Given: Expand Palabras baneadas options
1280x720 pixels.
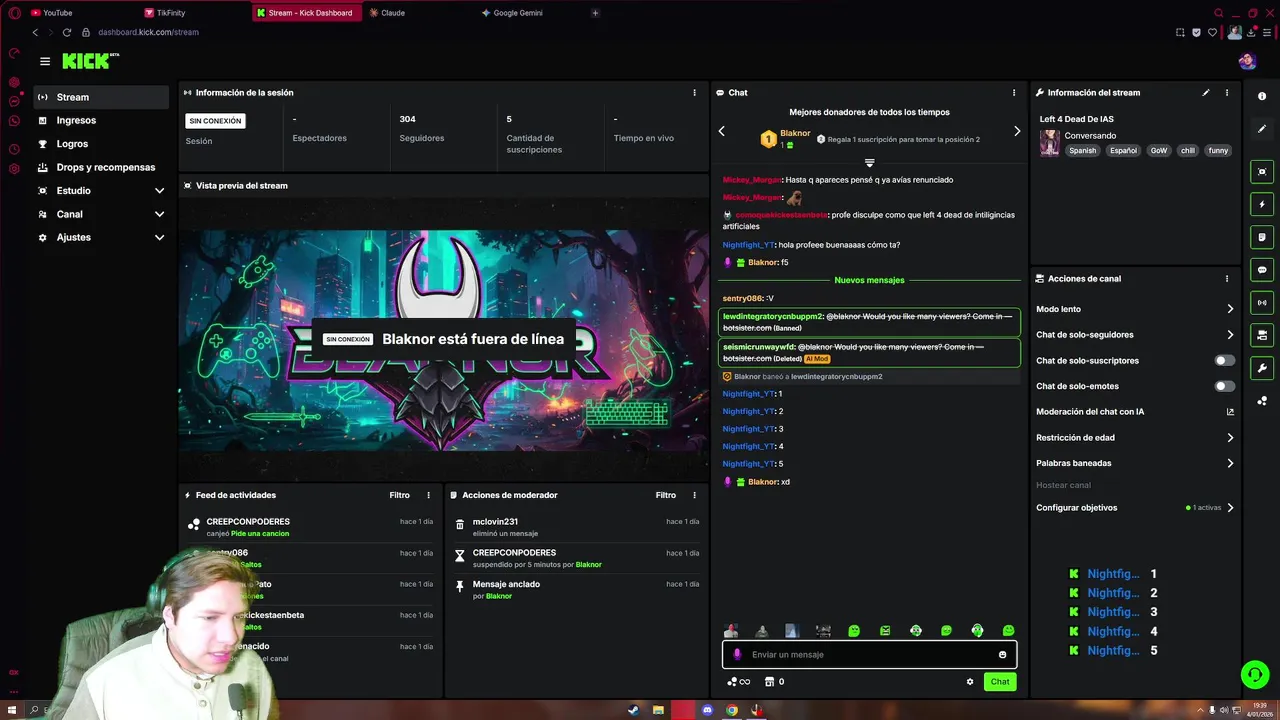Looking at the screenshot, I should tap(1230, 463).
